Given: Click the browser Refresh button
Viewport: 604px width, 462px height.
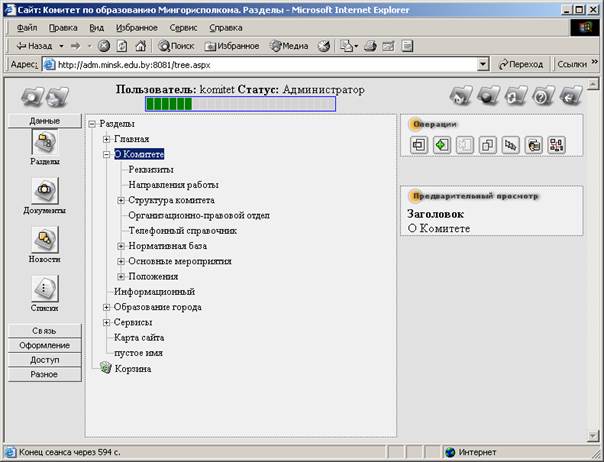Looking at the screenshot, I should point(122,46).
